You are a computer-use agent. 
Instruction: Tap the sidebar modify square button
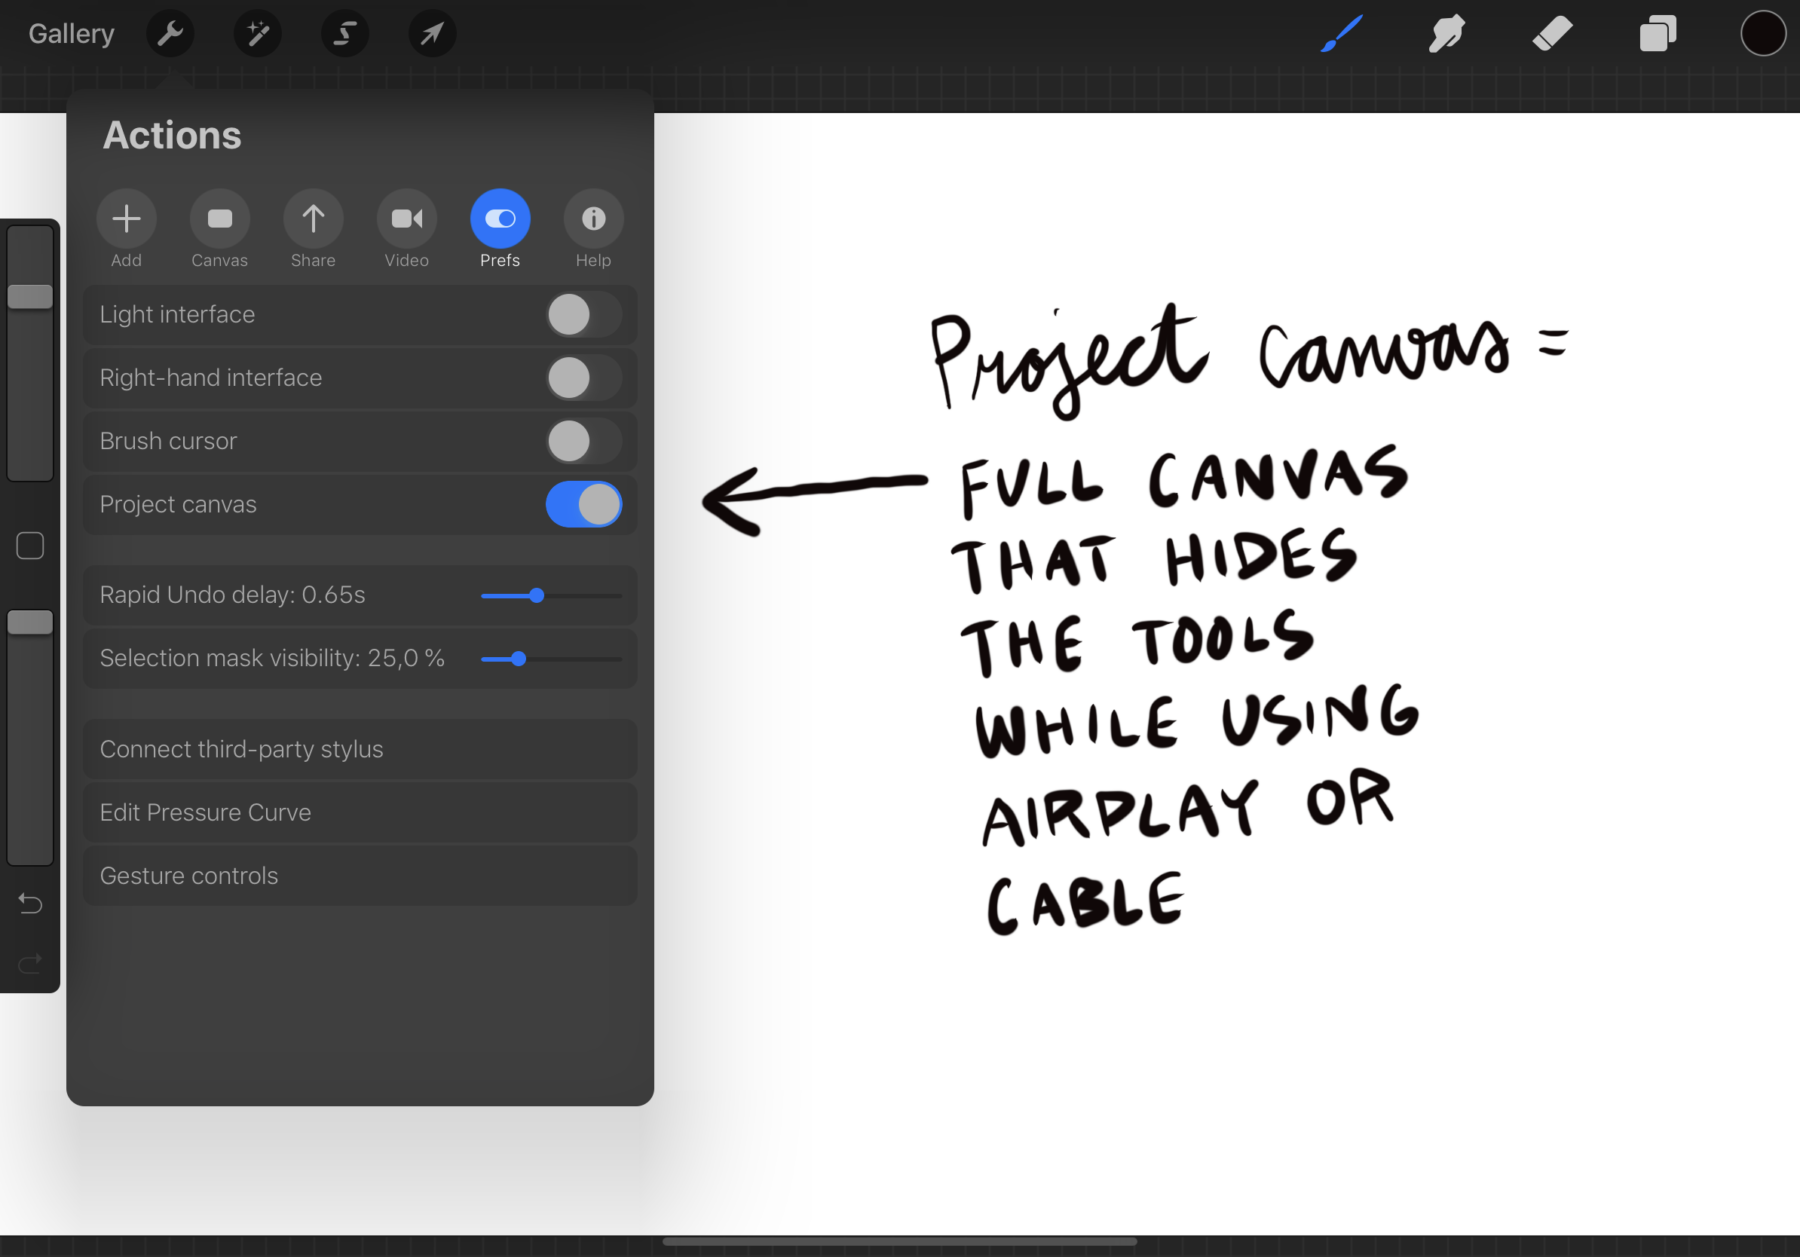tap(30, 546)
